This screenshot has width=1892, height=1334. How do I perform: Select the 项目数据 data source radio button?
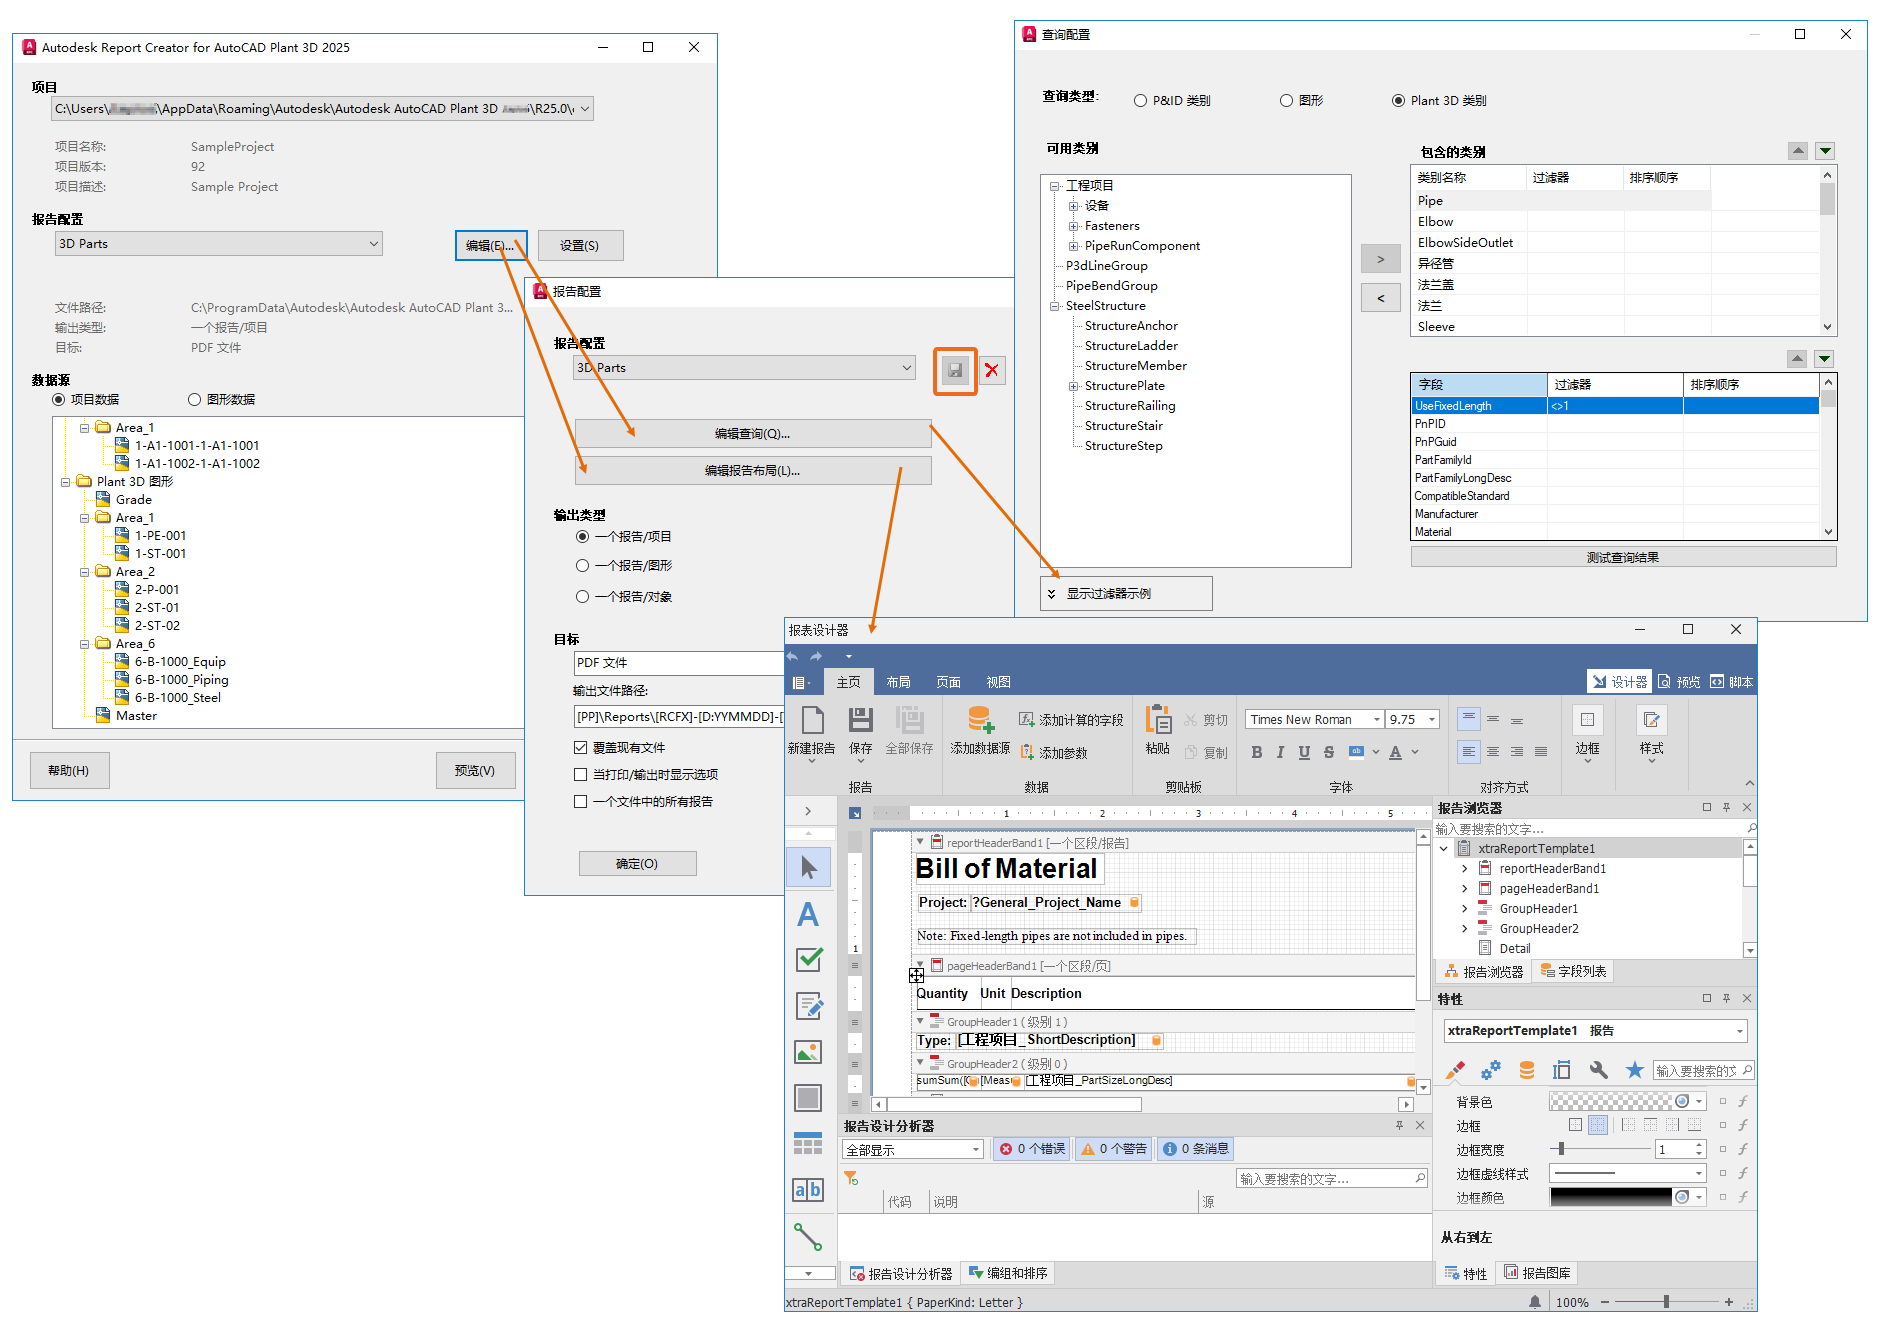59,400
